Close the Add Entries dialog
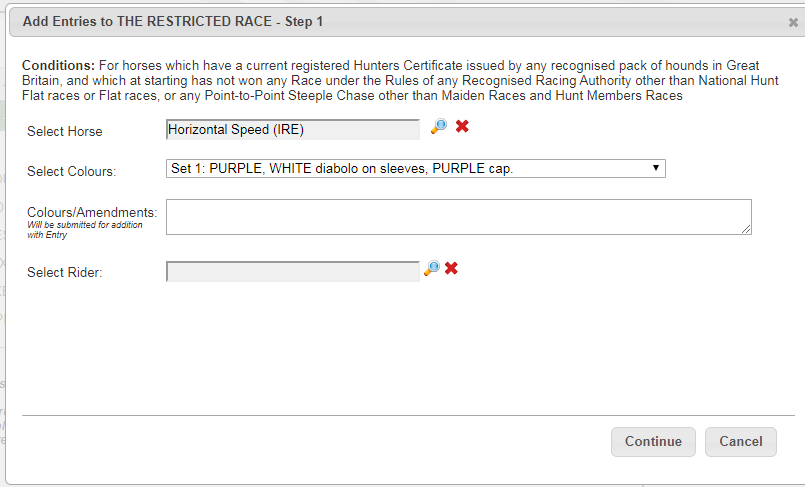 point(793,22)
